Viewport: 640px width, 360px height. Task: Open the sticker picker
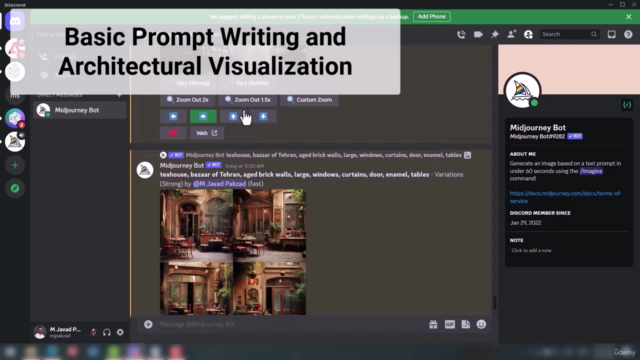[x=466, y=324]
